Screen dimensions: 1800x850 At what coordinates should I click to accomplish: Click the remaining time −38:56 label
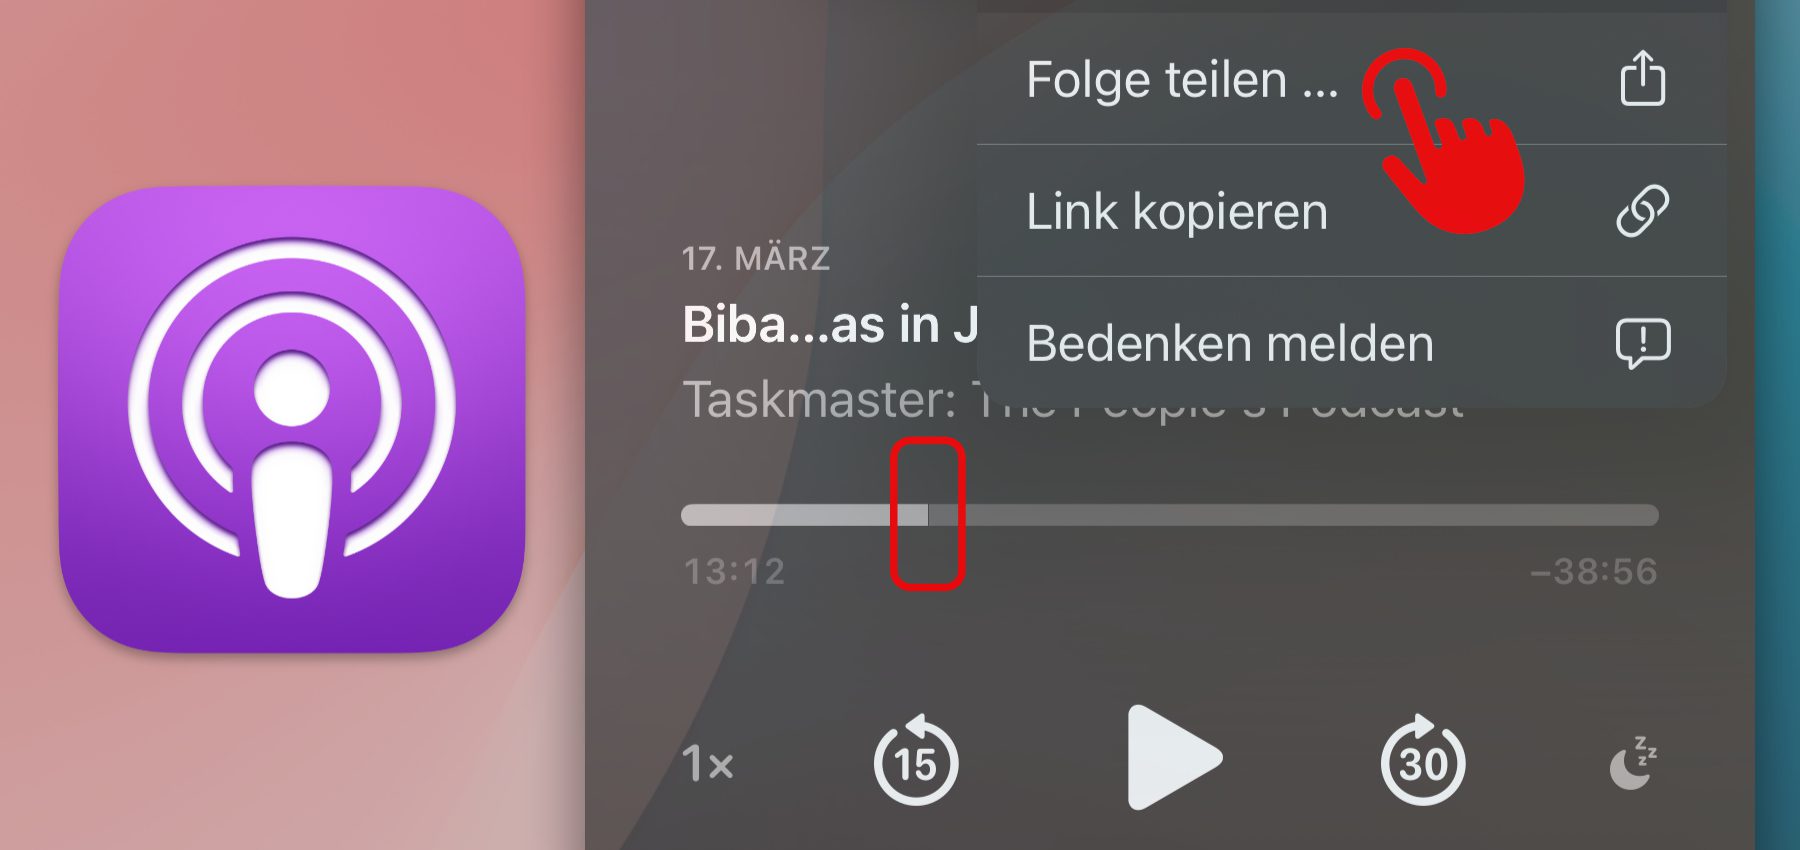point(1594,572)
